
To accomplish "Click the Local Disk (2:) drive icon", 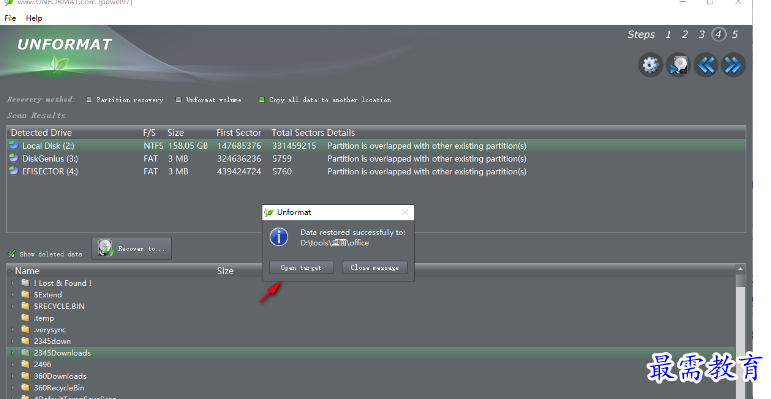I will 14,146.
